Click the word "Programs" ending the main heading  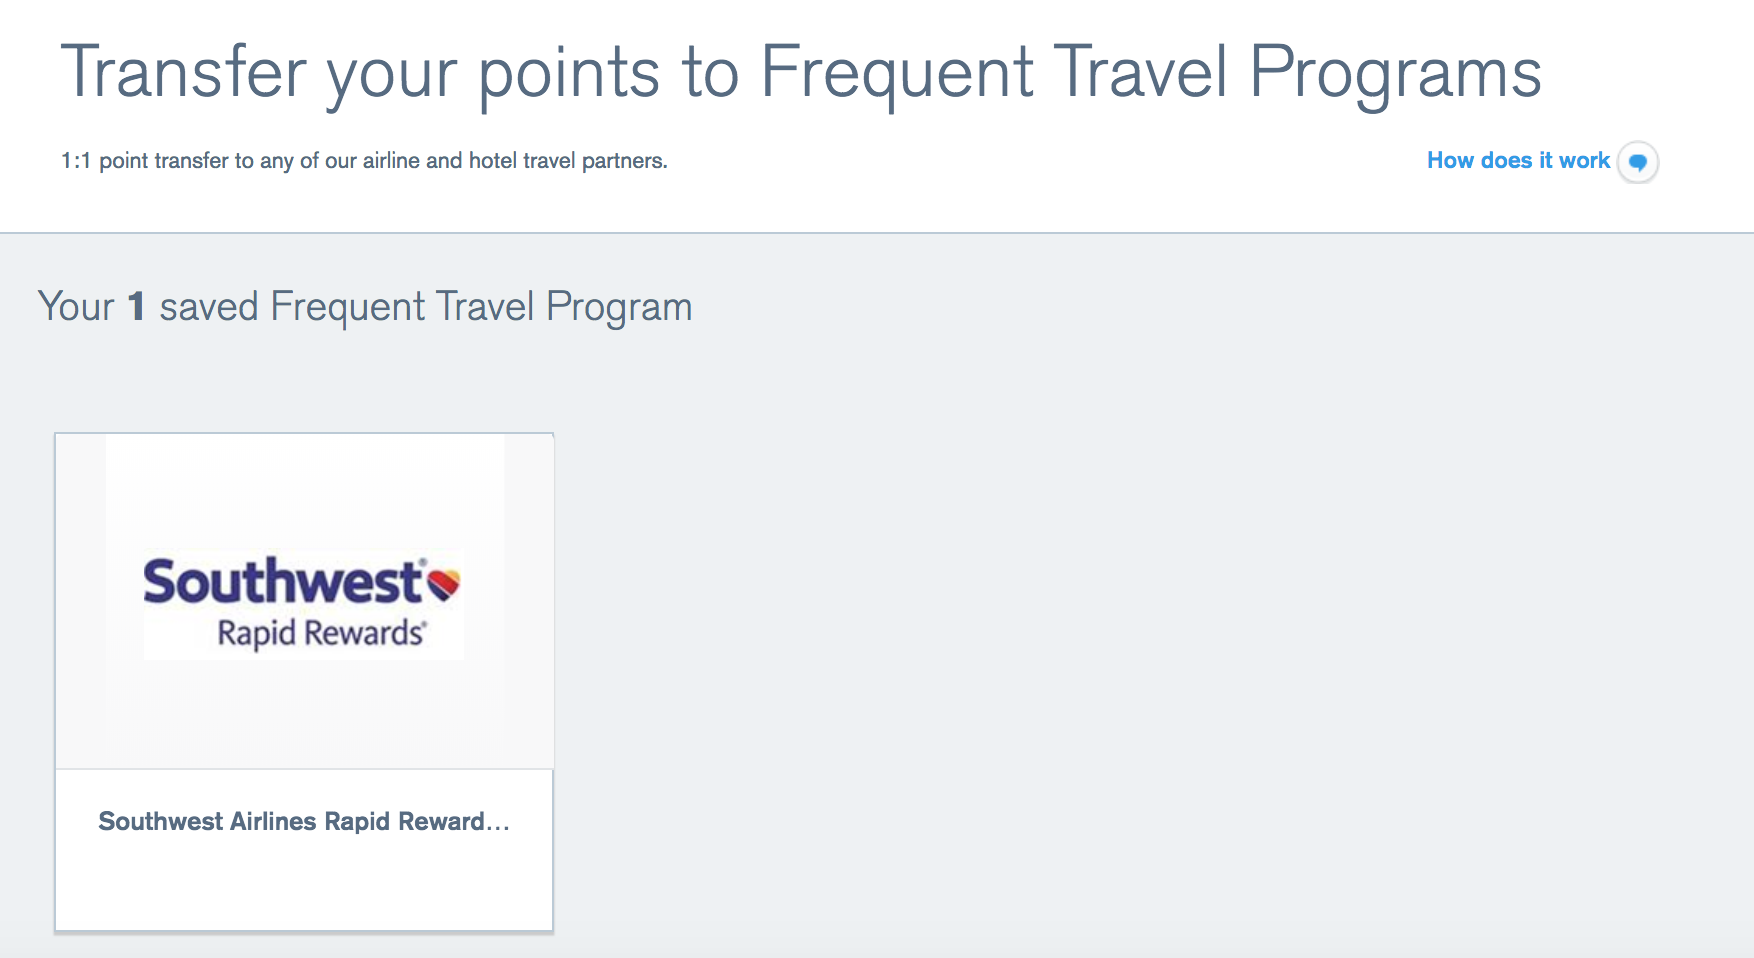click(x=1395, y=73)
